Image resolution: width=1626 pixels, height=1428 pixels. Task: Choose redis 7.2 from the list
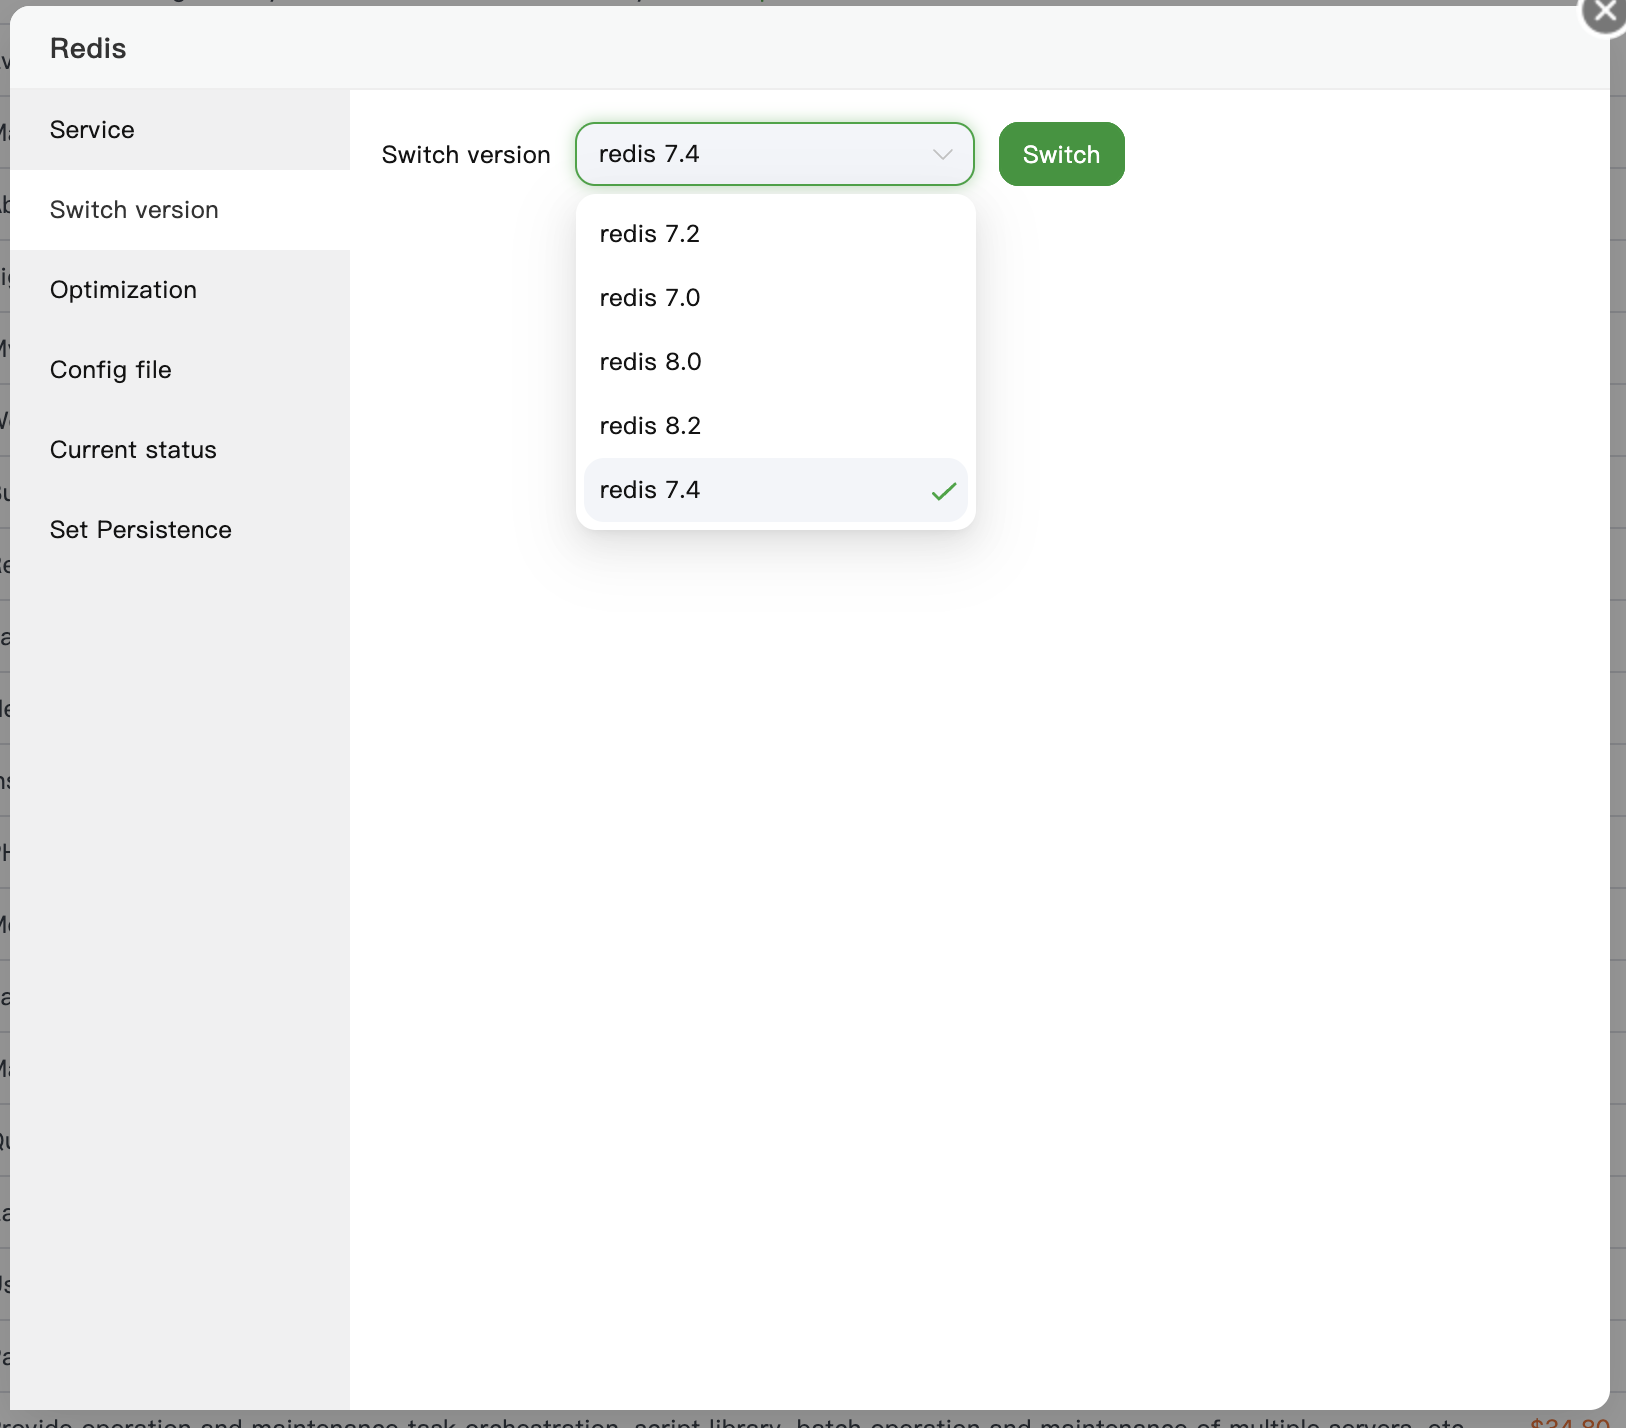tap(776, 234)
